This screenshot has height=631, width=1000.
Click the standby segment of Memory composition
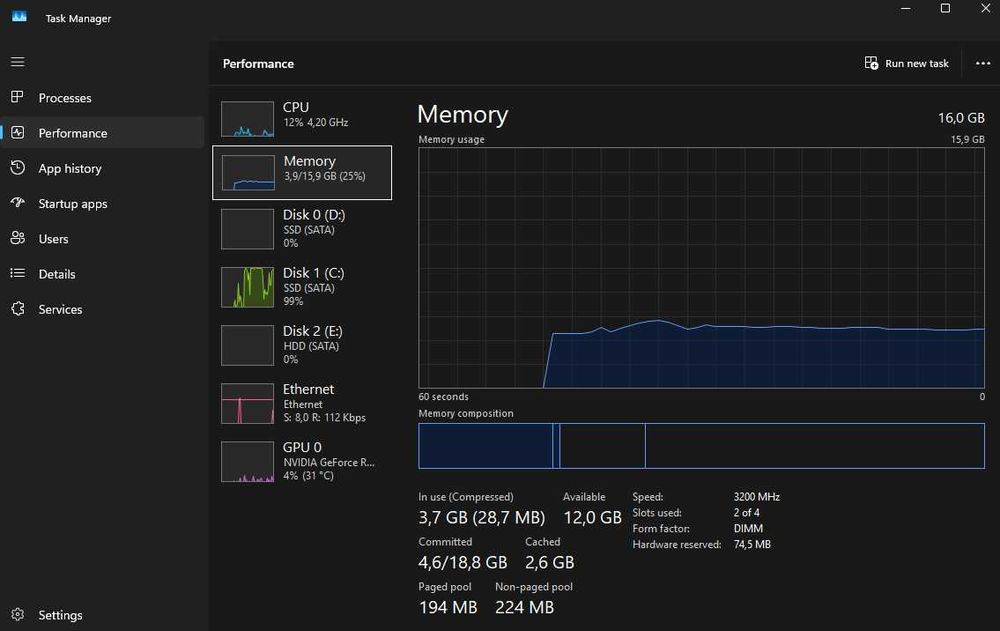tap(602, 445)
